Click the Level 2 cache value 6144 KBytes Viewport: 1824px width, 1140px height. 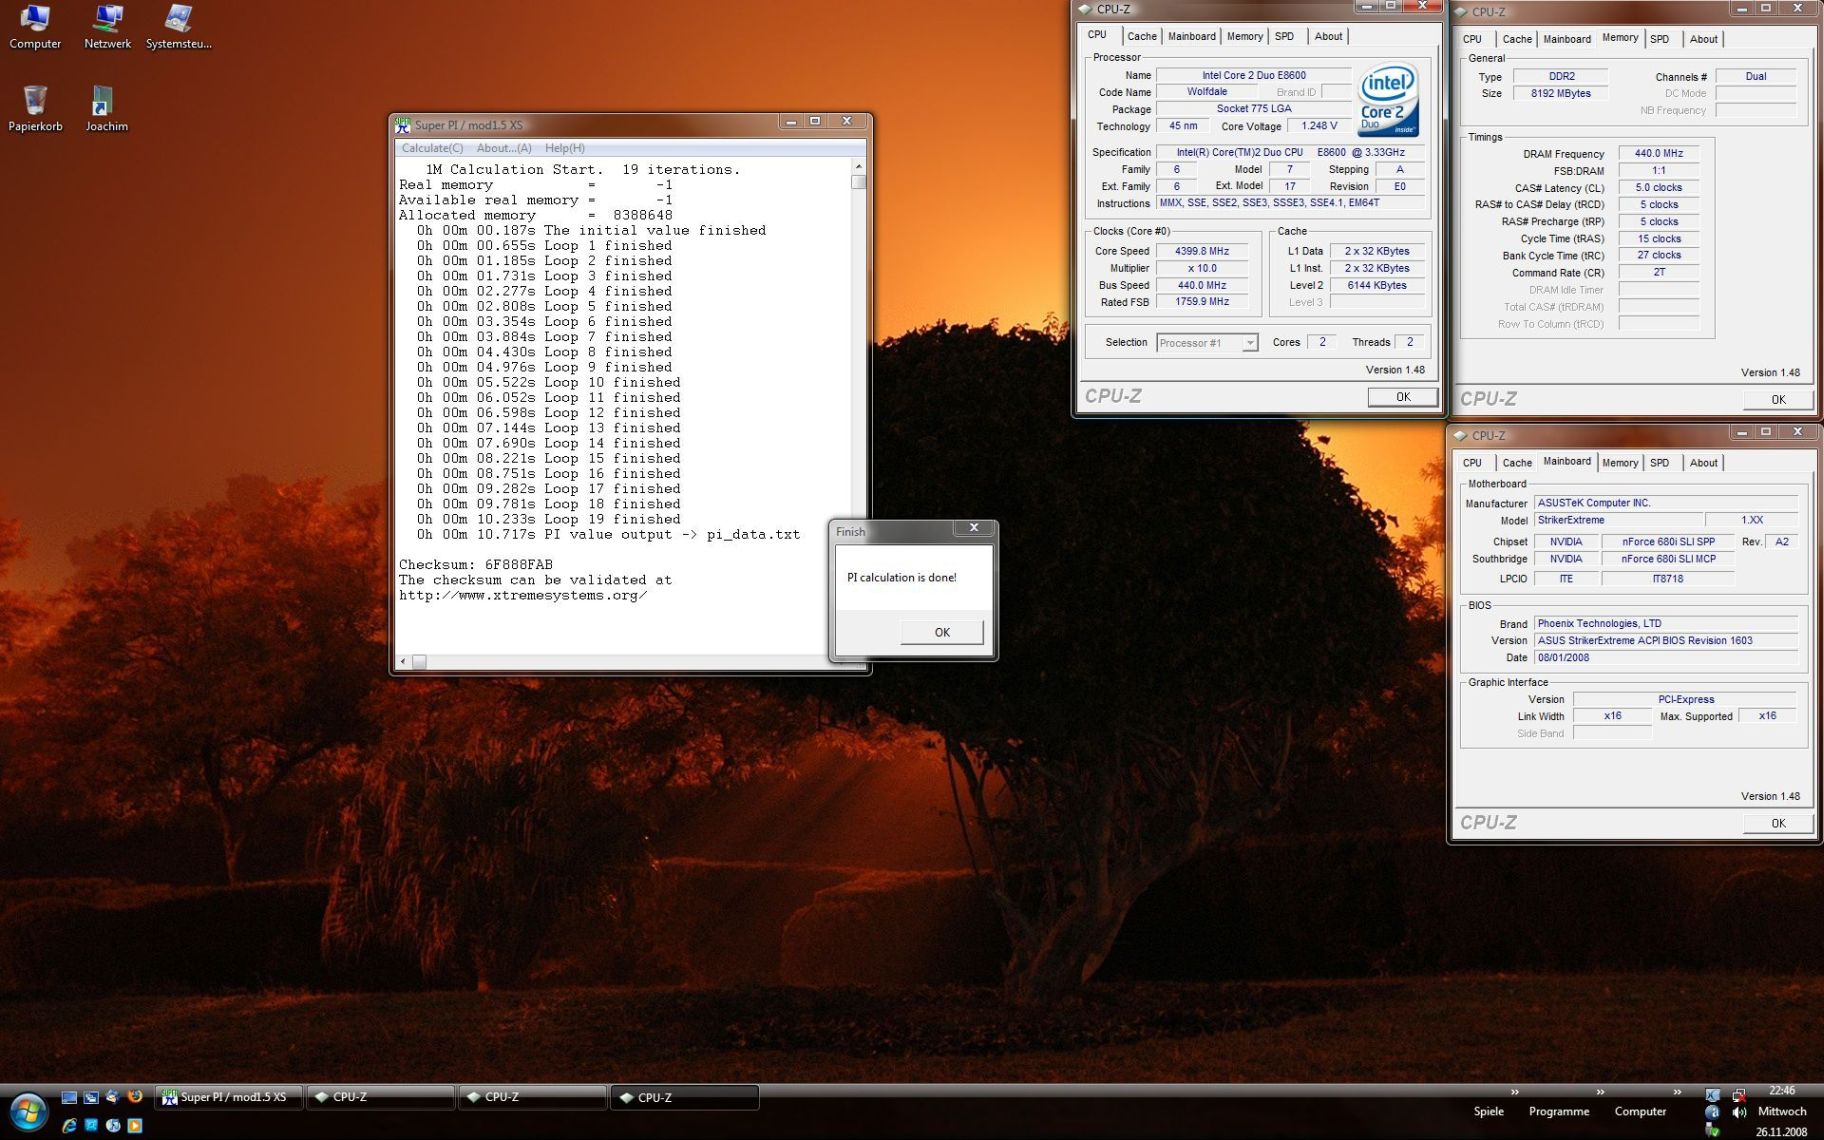[1377, 285]
